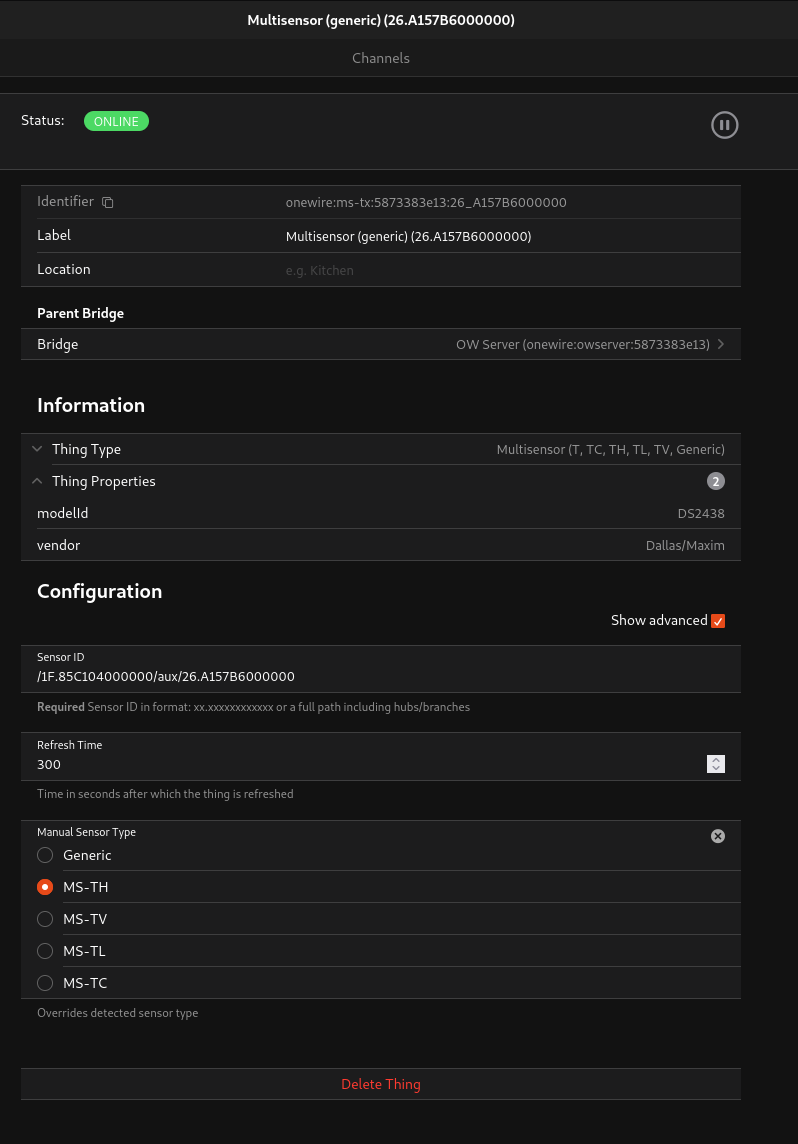Copy the identifier using the copy icon
The width and height of the screenshot is (798, 1144).
coord(108,202)
